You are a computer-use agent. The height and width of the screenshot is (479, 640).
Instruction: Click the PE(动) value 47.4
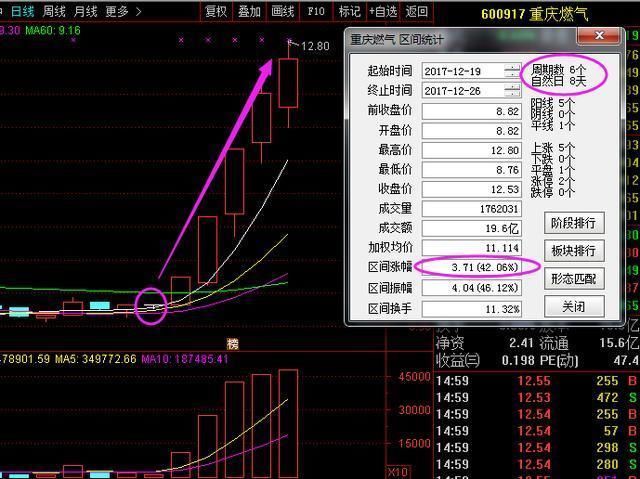(626, 360)
